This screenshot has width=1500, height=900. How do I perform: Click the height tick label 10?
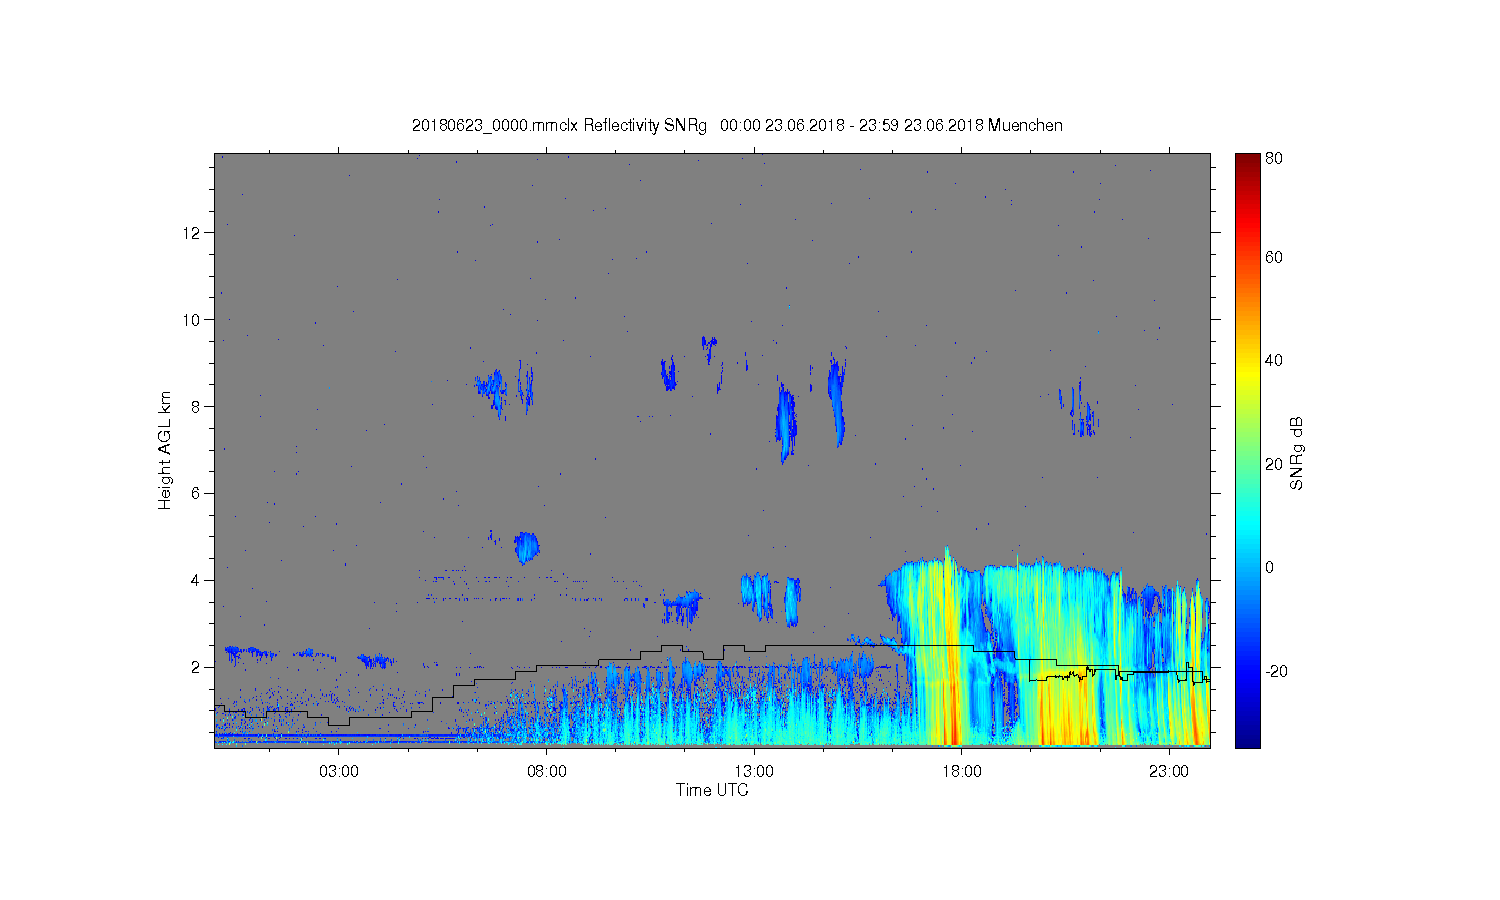coord(192,319)
